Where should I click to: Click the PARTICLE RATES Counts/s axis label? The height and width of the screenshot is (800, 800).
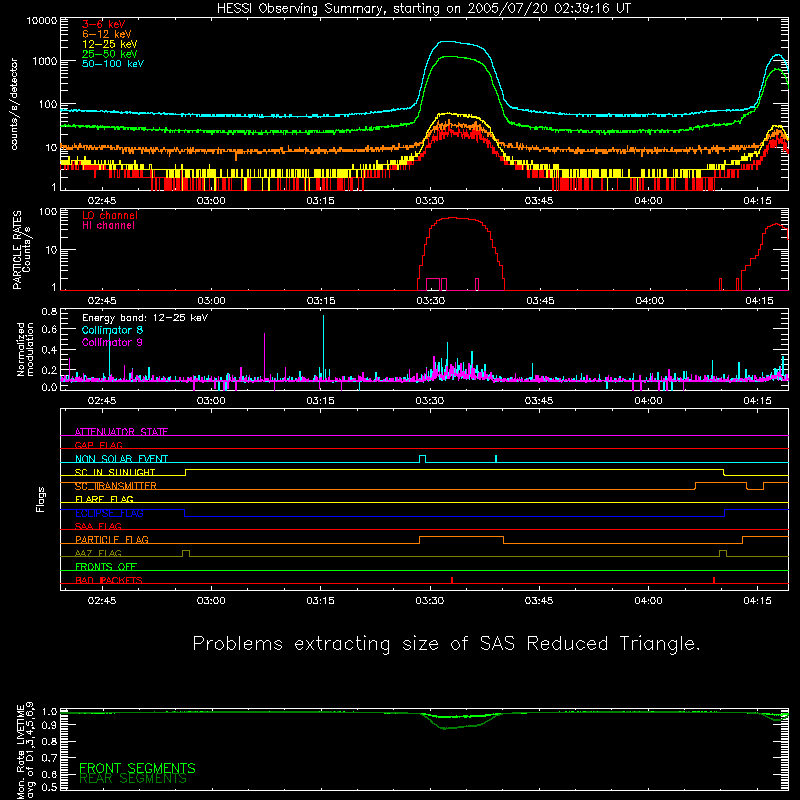pyautogui.click(x=21, y=250)
